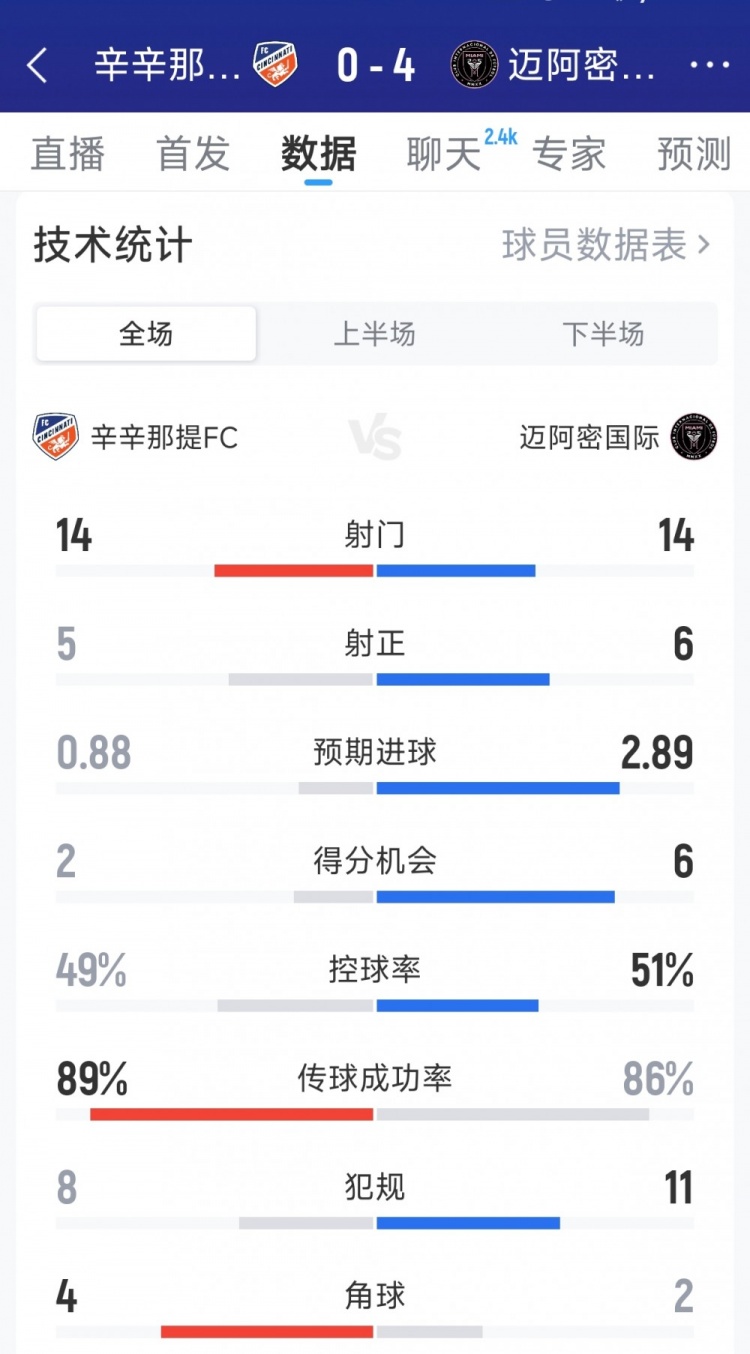
Task: Tap FC Cincinnati logo beside 辛辛那提FC
Action: click(x=56, y=437)
